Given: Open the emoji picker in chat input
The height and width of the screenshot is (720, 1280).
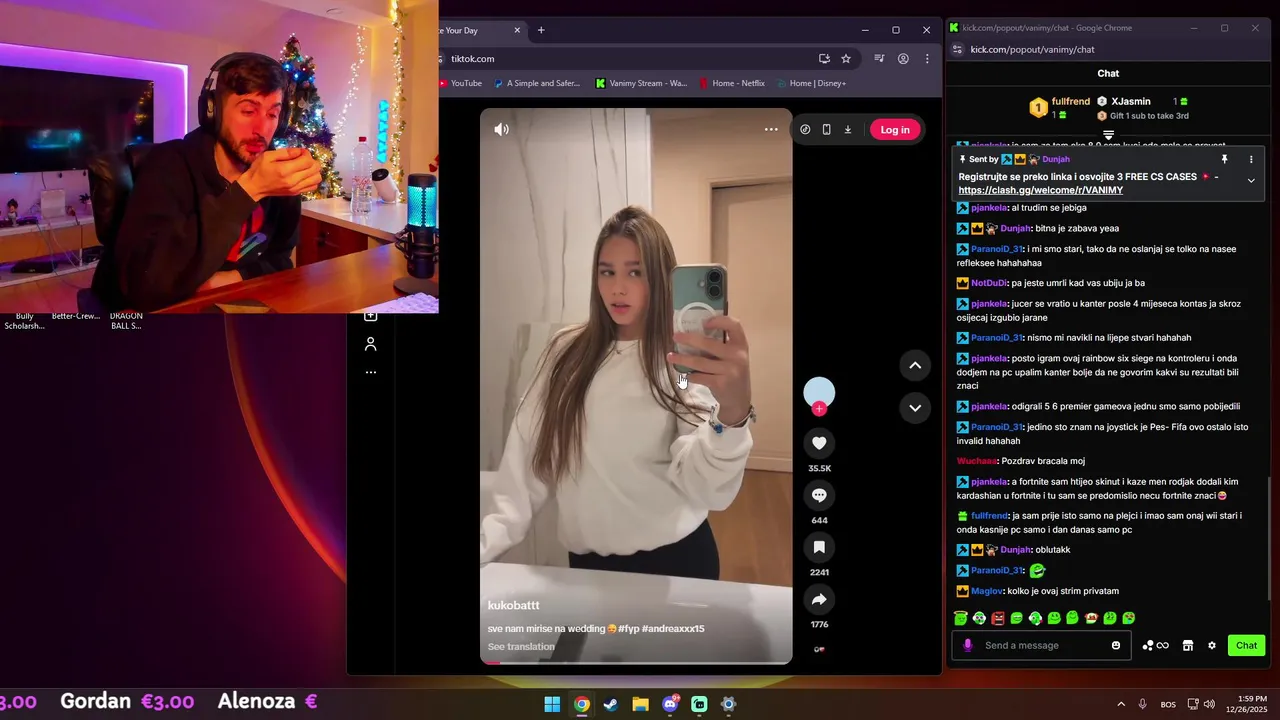Looking at the screenshot, I should pos(1116,645).
